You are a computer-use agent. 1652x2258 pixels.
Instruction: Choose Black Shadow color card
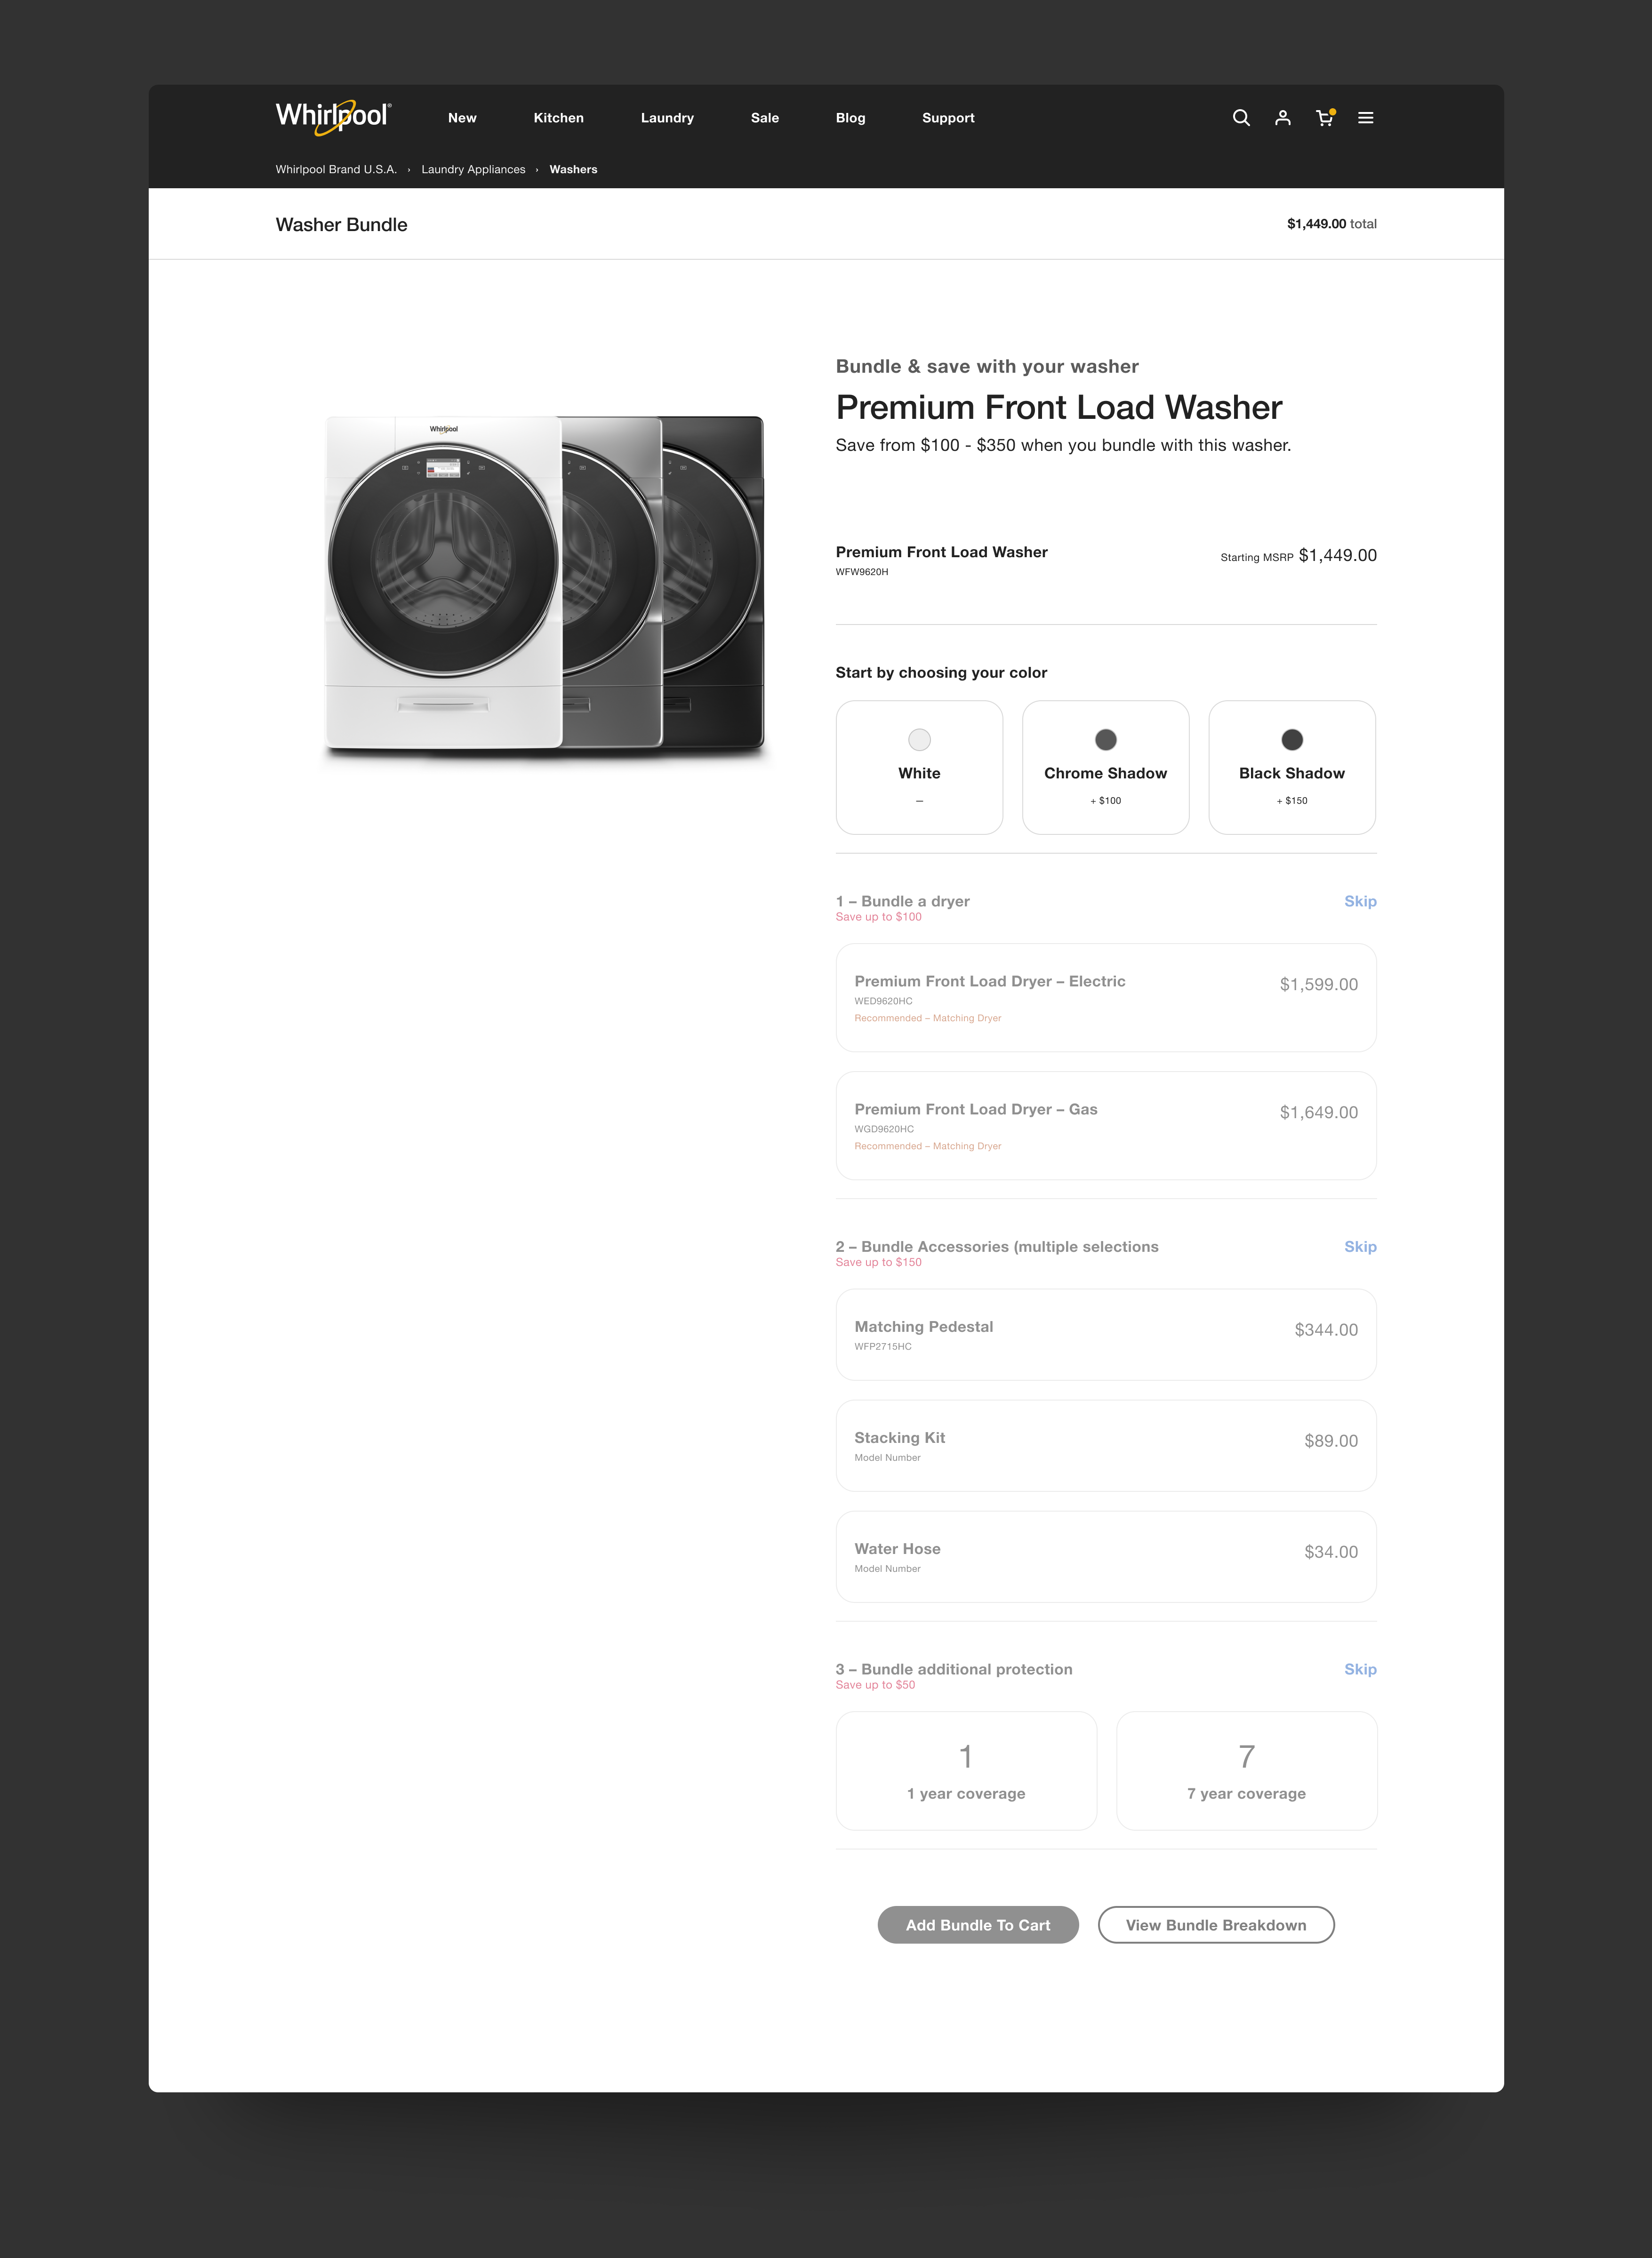(x=1292, y=767)
